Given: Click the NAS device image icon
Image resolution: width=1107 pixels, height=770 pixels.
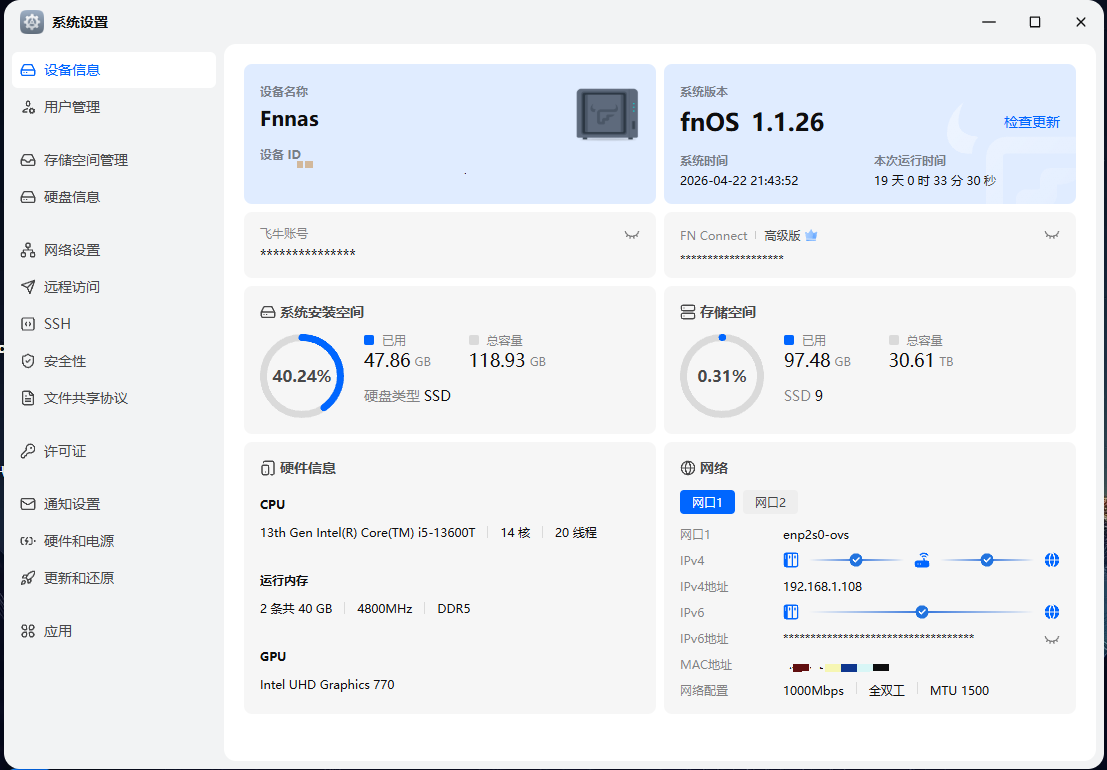Looking at the screenshot, I should 607,114.
